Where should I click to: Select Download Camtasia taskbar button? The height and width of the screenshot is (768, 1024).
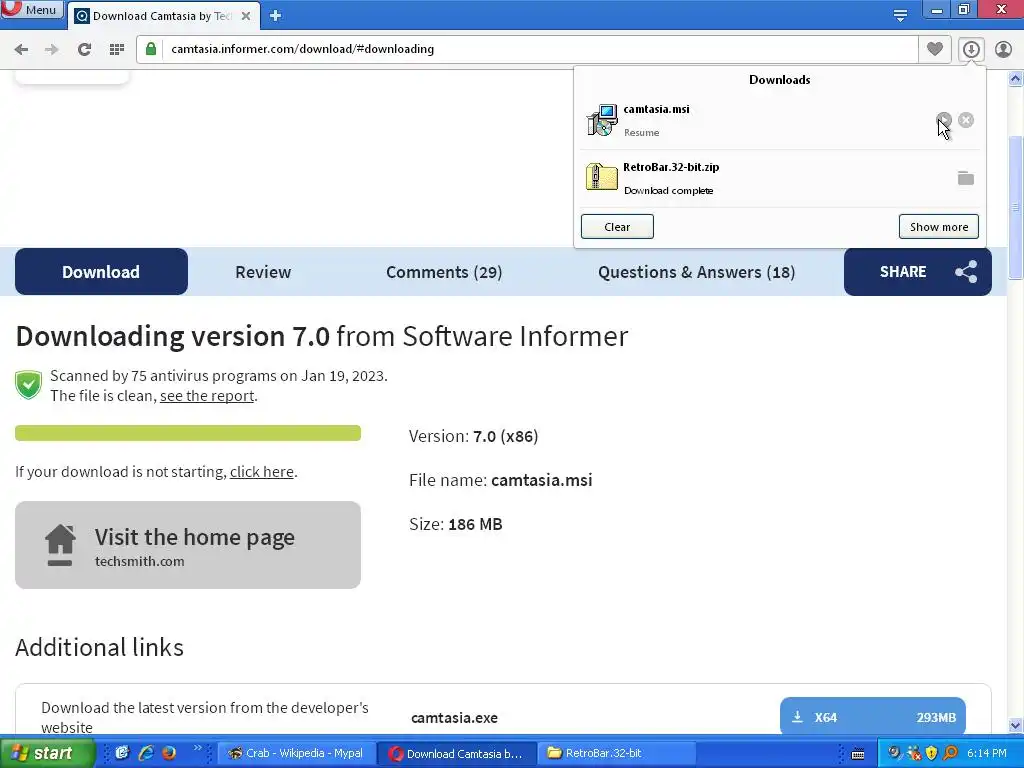pyautogui.click(x=457, y=753)
